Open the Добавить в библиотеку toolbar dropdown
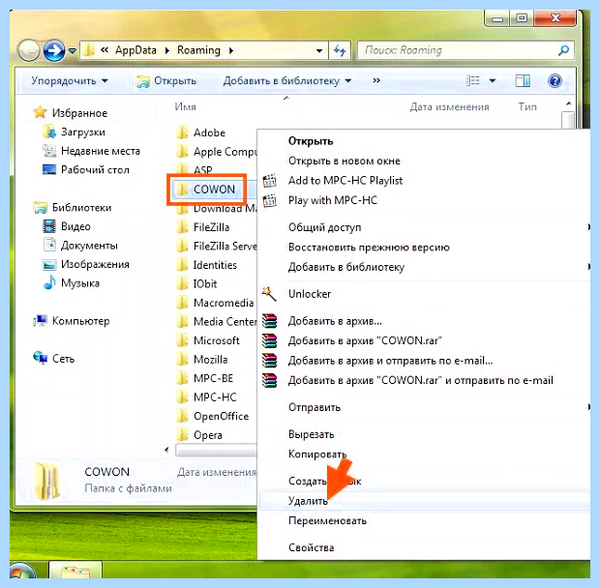 [287, 81]
